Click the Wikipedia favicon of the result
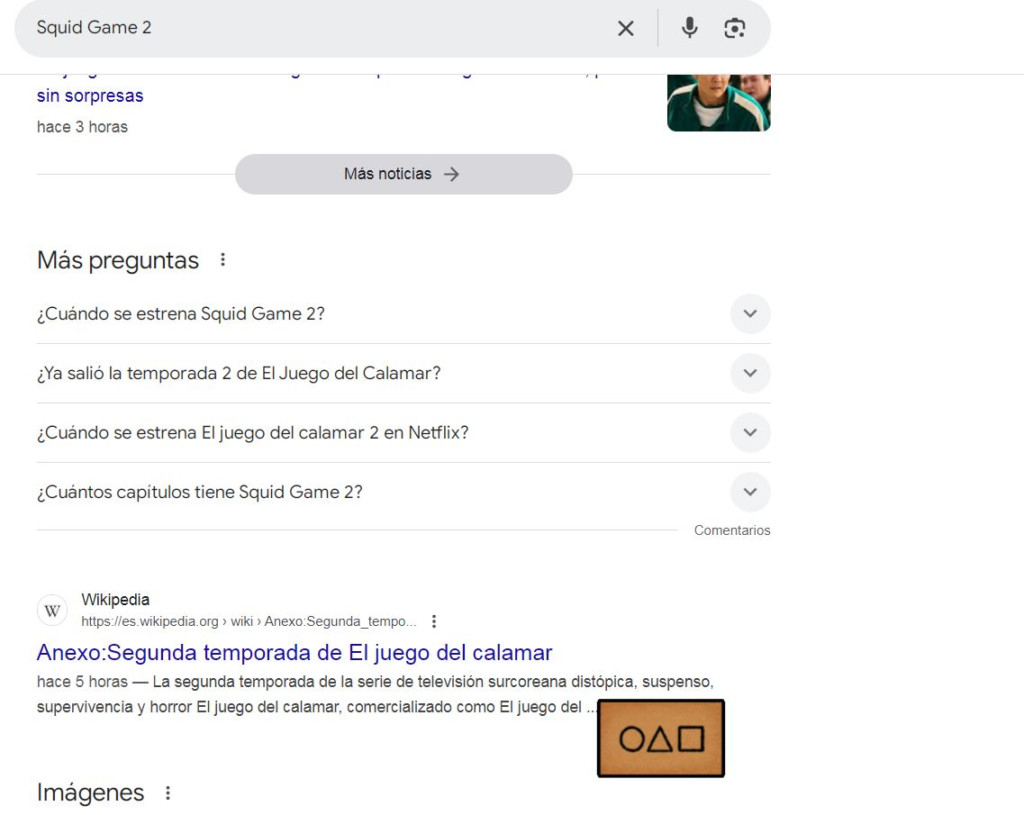Screen dimensions: 1024x815 coord(52,611)
